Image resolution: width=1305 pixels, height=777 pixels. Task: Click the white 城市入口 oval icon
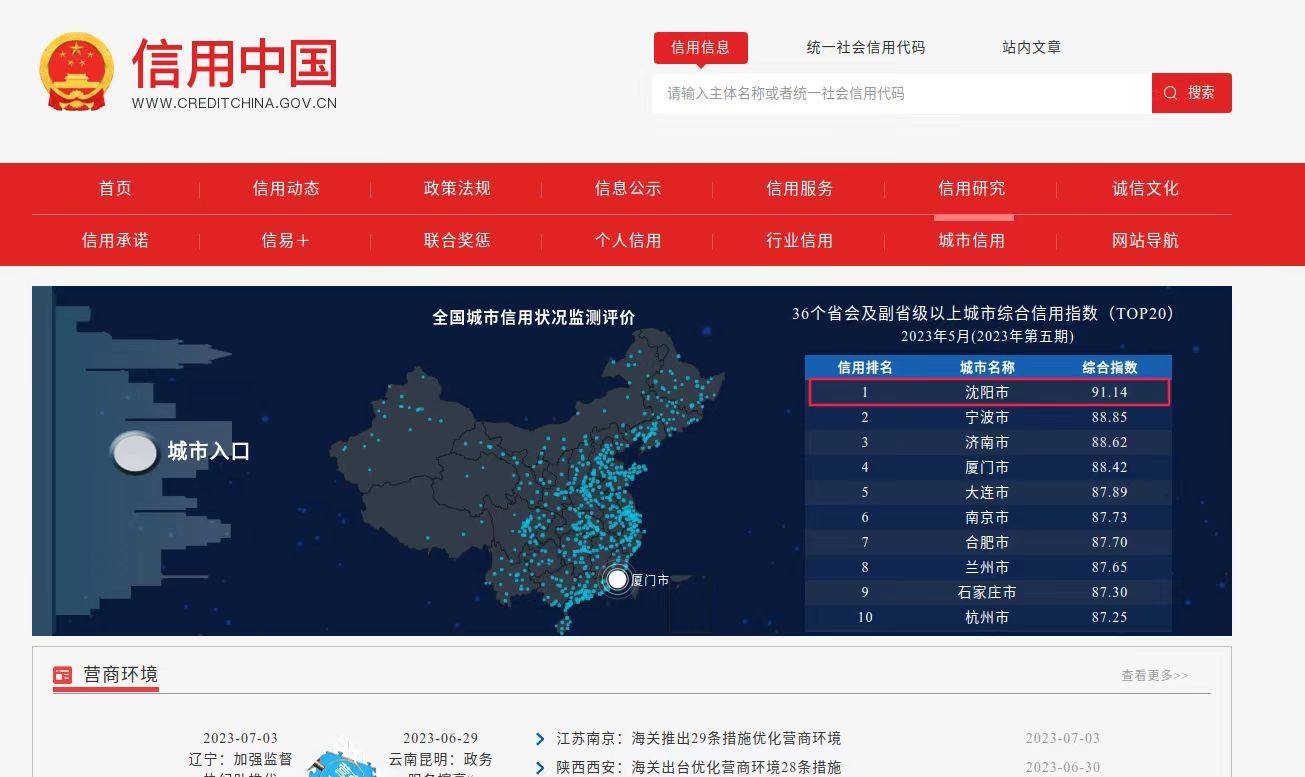tap(134, 452)
